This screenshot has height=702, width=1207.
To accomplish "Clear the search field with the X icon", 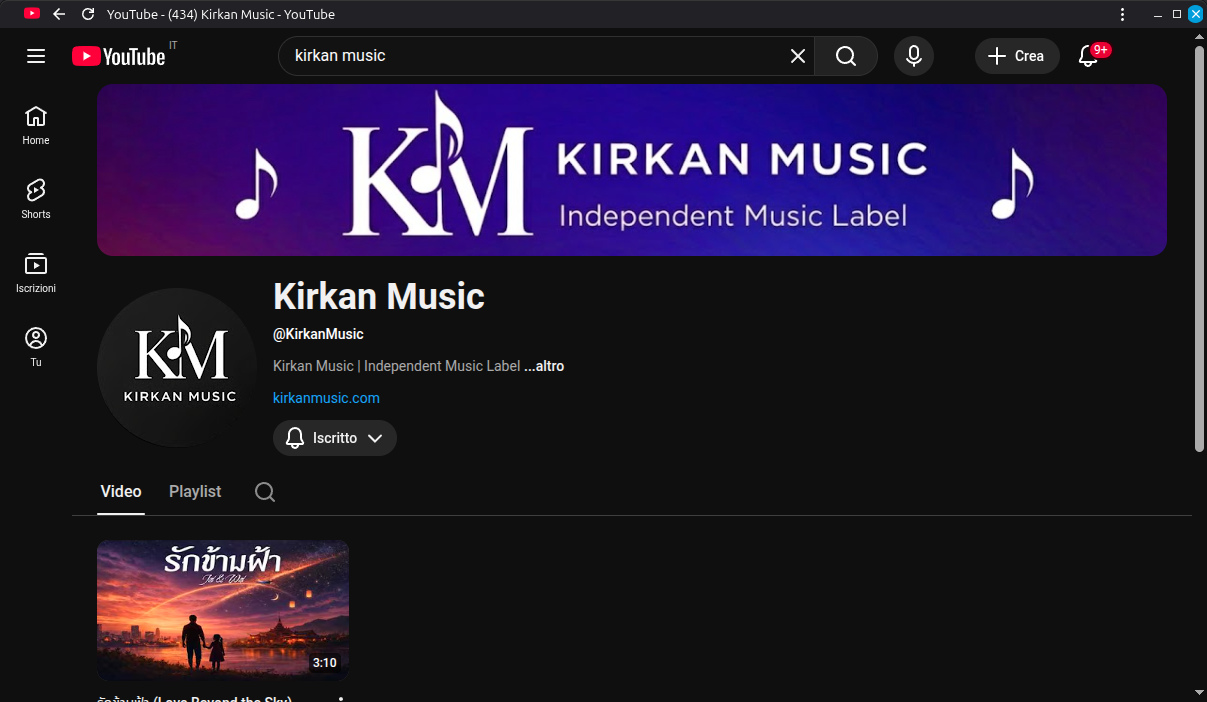I will pos(797,56).
